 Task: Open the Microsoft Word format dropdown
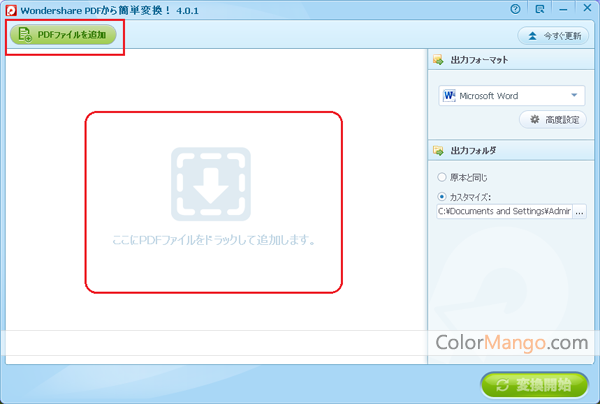pyautogui.click(x=512, y=96)
